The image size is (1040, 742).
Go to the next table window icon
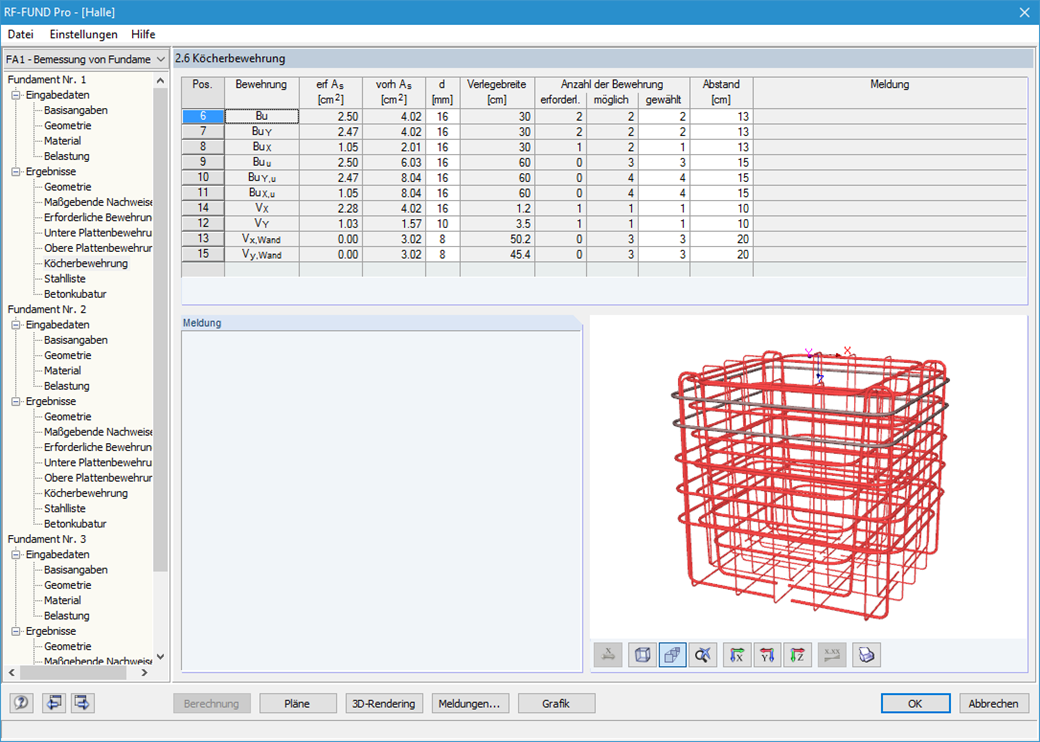[x=82, y=702]
